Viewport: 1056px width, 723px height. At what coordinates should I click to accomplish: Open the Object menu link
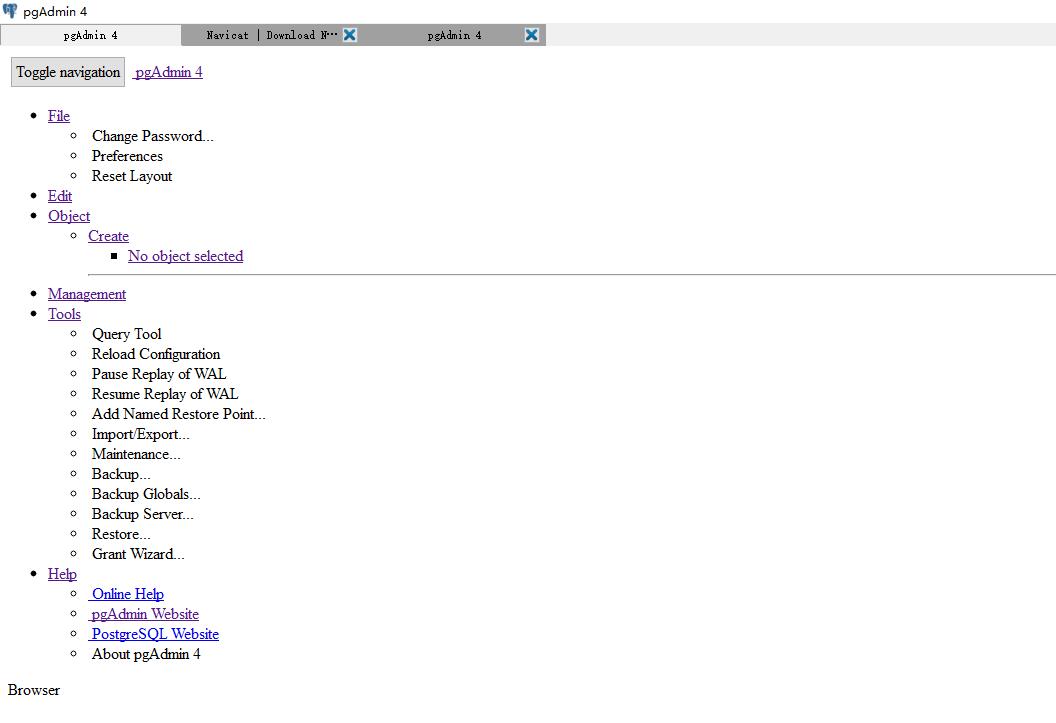click(x=69, y=216)
